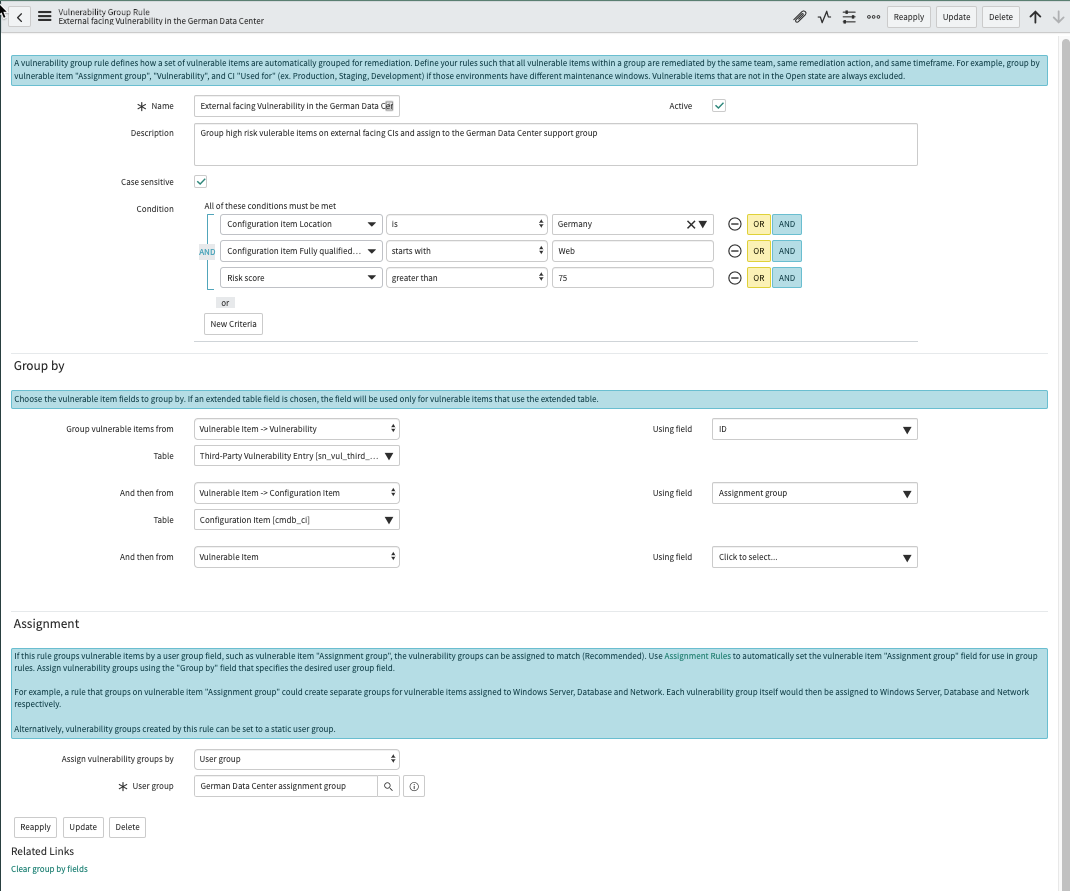The height and width of the screenshot is (891, 1070).
Task: Open the form context menu (hamburger icon)
Action: click(44, 16)
